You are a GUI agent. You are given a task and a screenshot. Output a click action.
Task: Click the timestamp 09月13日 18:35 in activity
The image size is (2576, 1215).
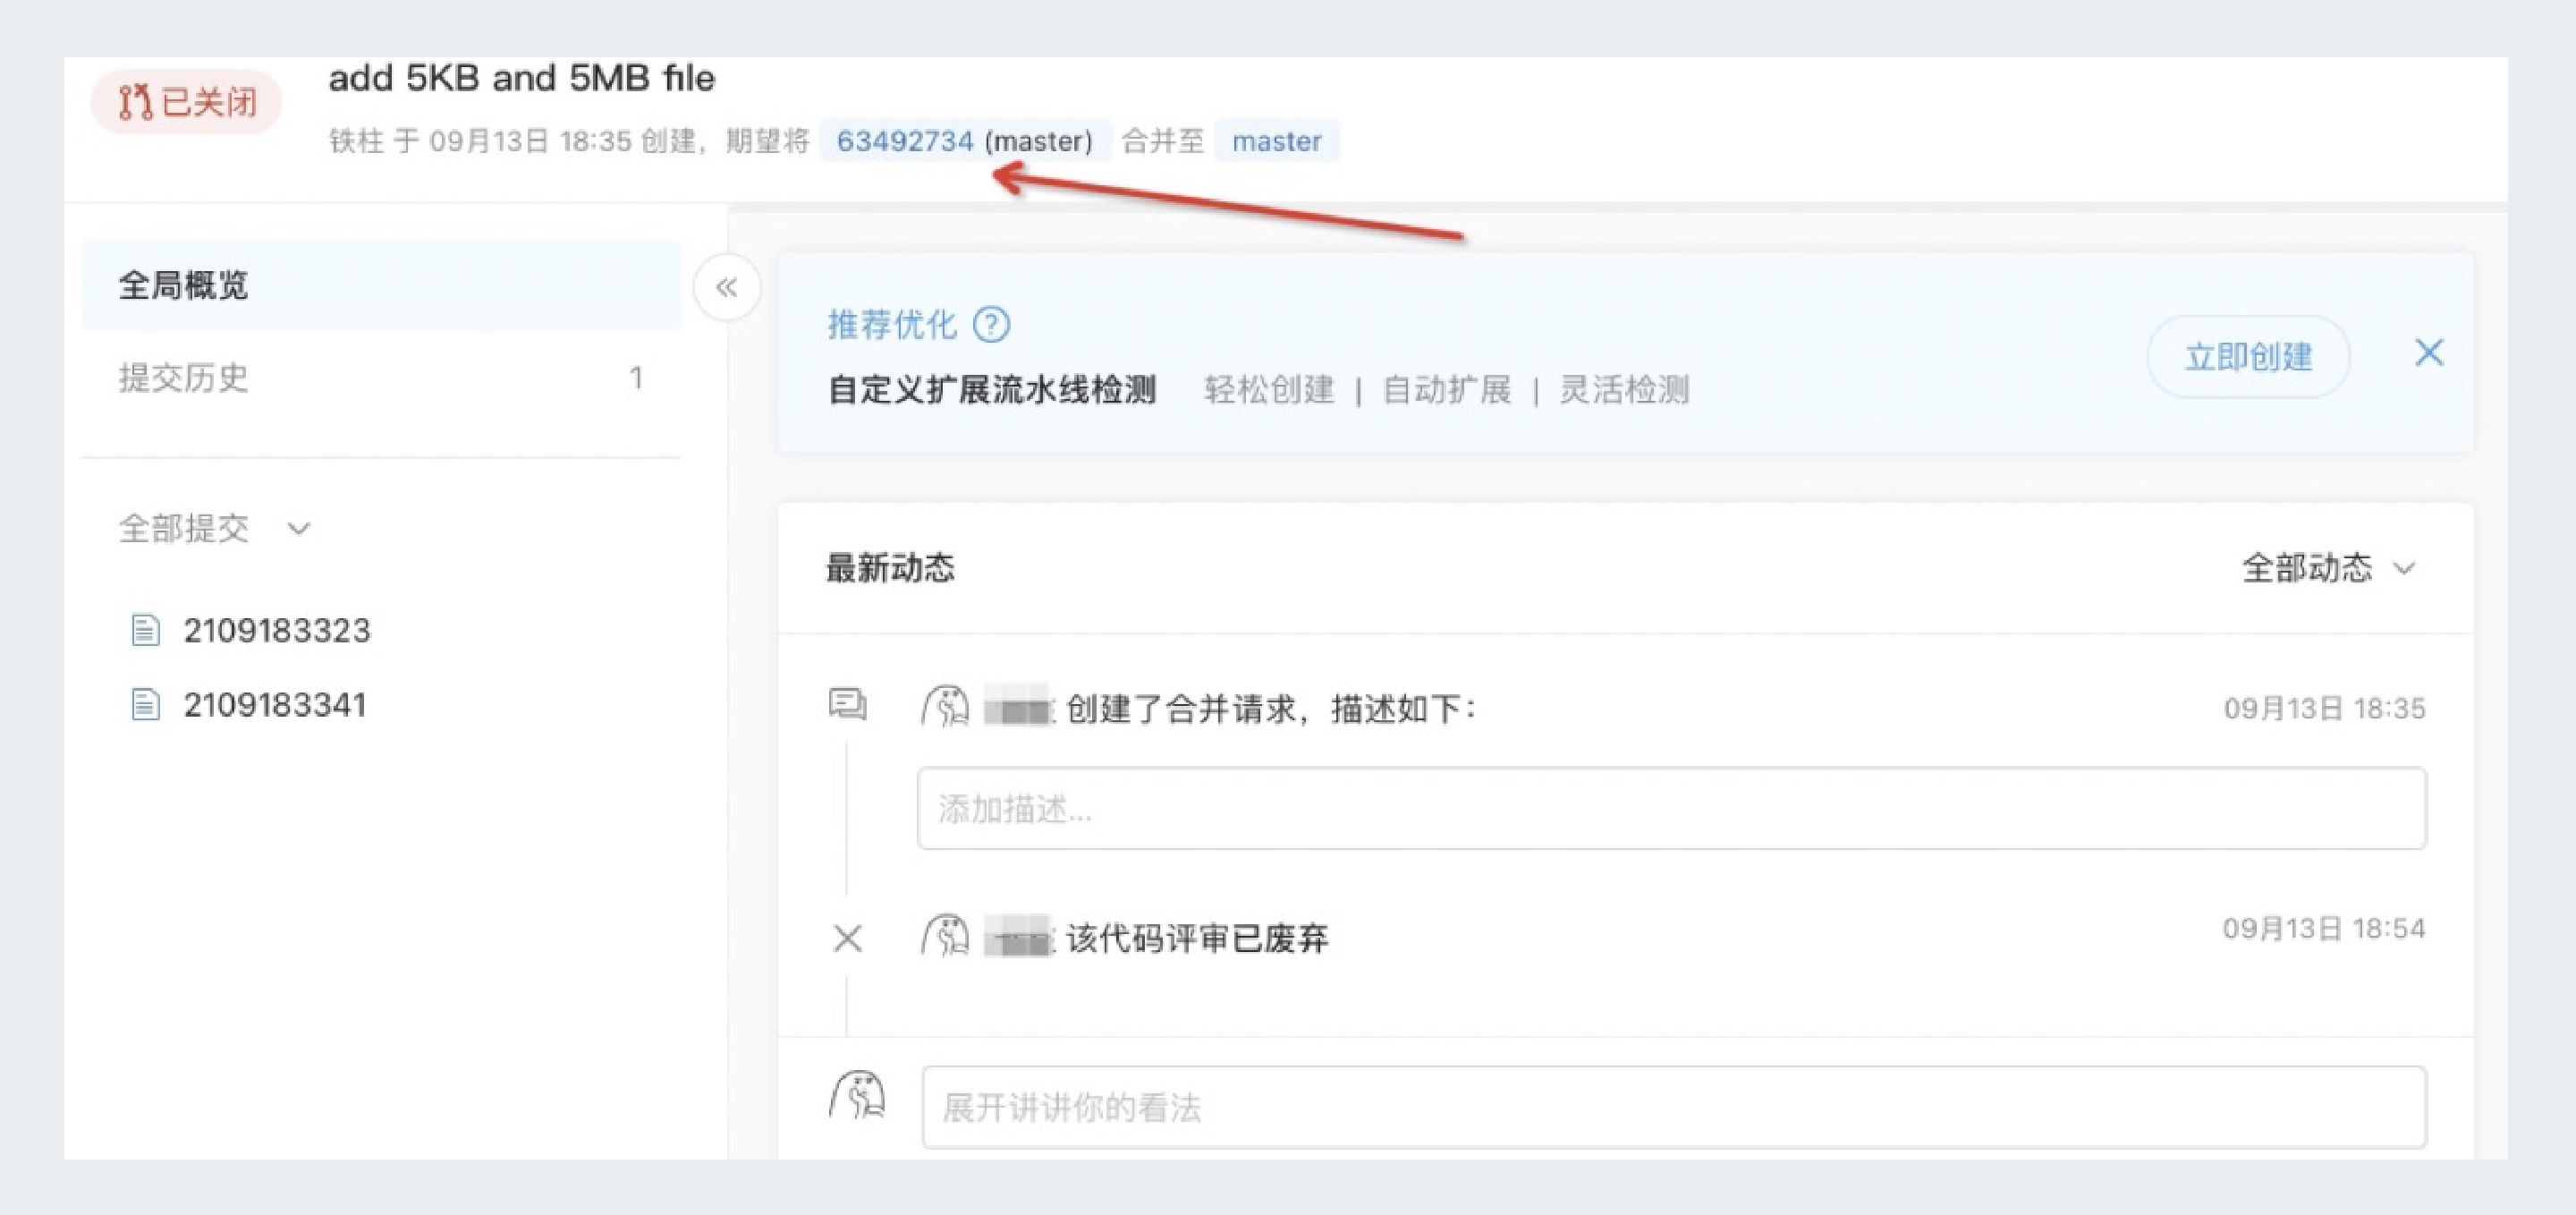pyautogui.click(x=2324, y=708)
